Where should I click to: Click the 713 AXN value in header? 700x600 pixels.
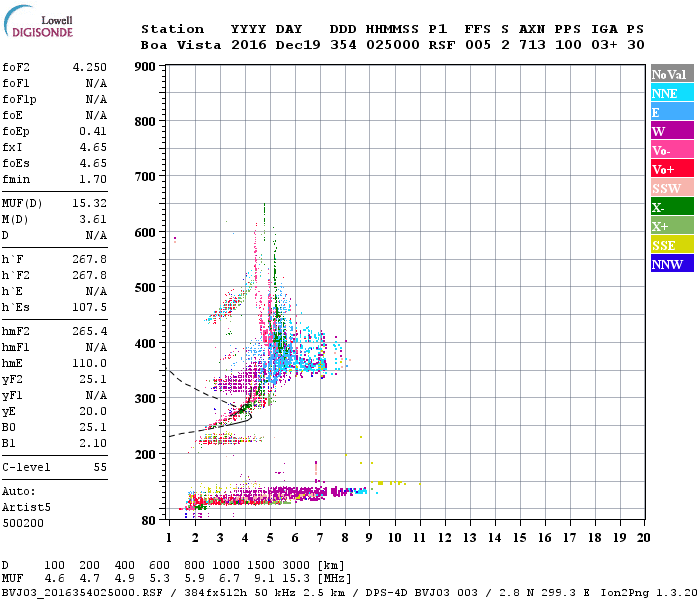click(532, 45)
